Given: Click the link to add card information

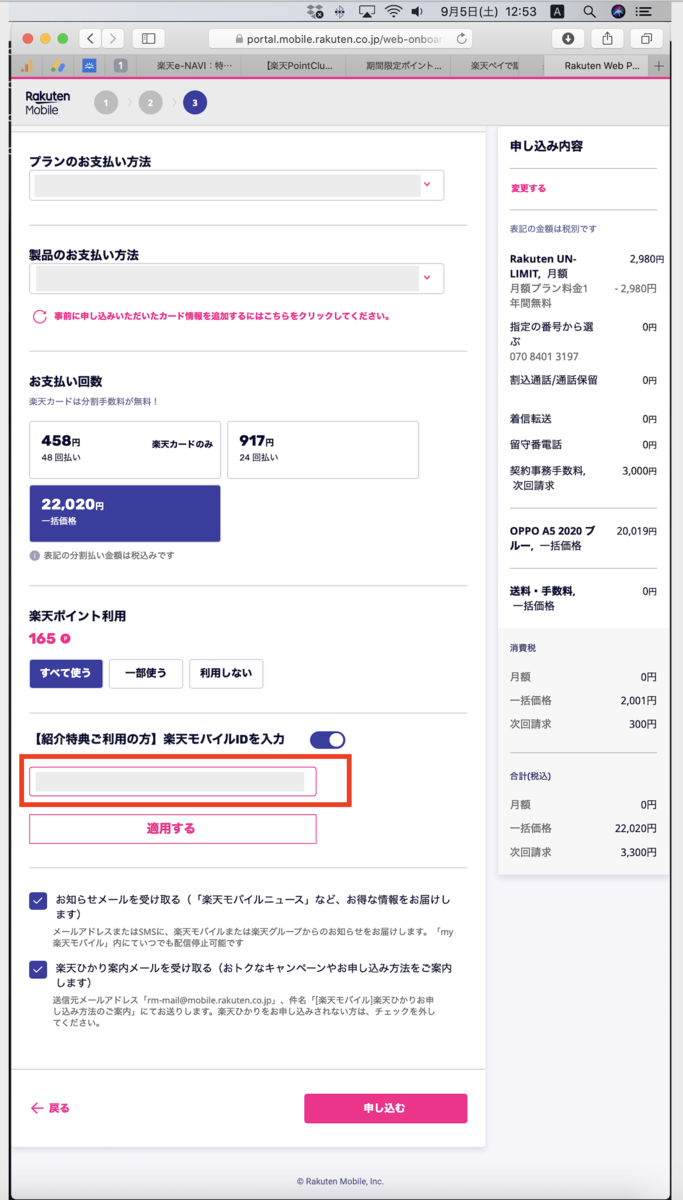Looking at the screenshot, I should pyautogui.click(x=222, y=316).
